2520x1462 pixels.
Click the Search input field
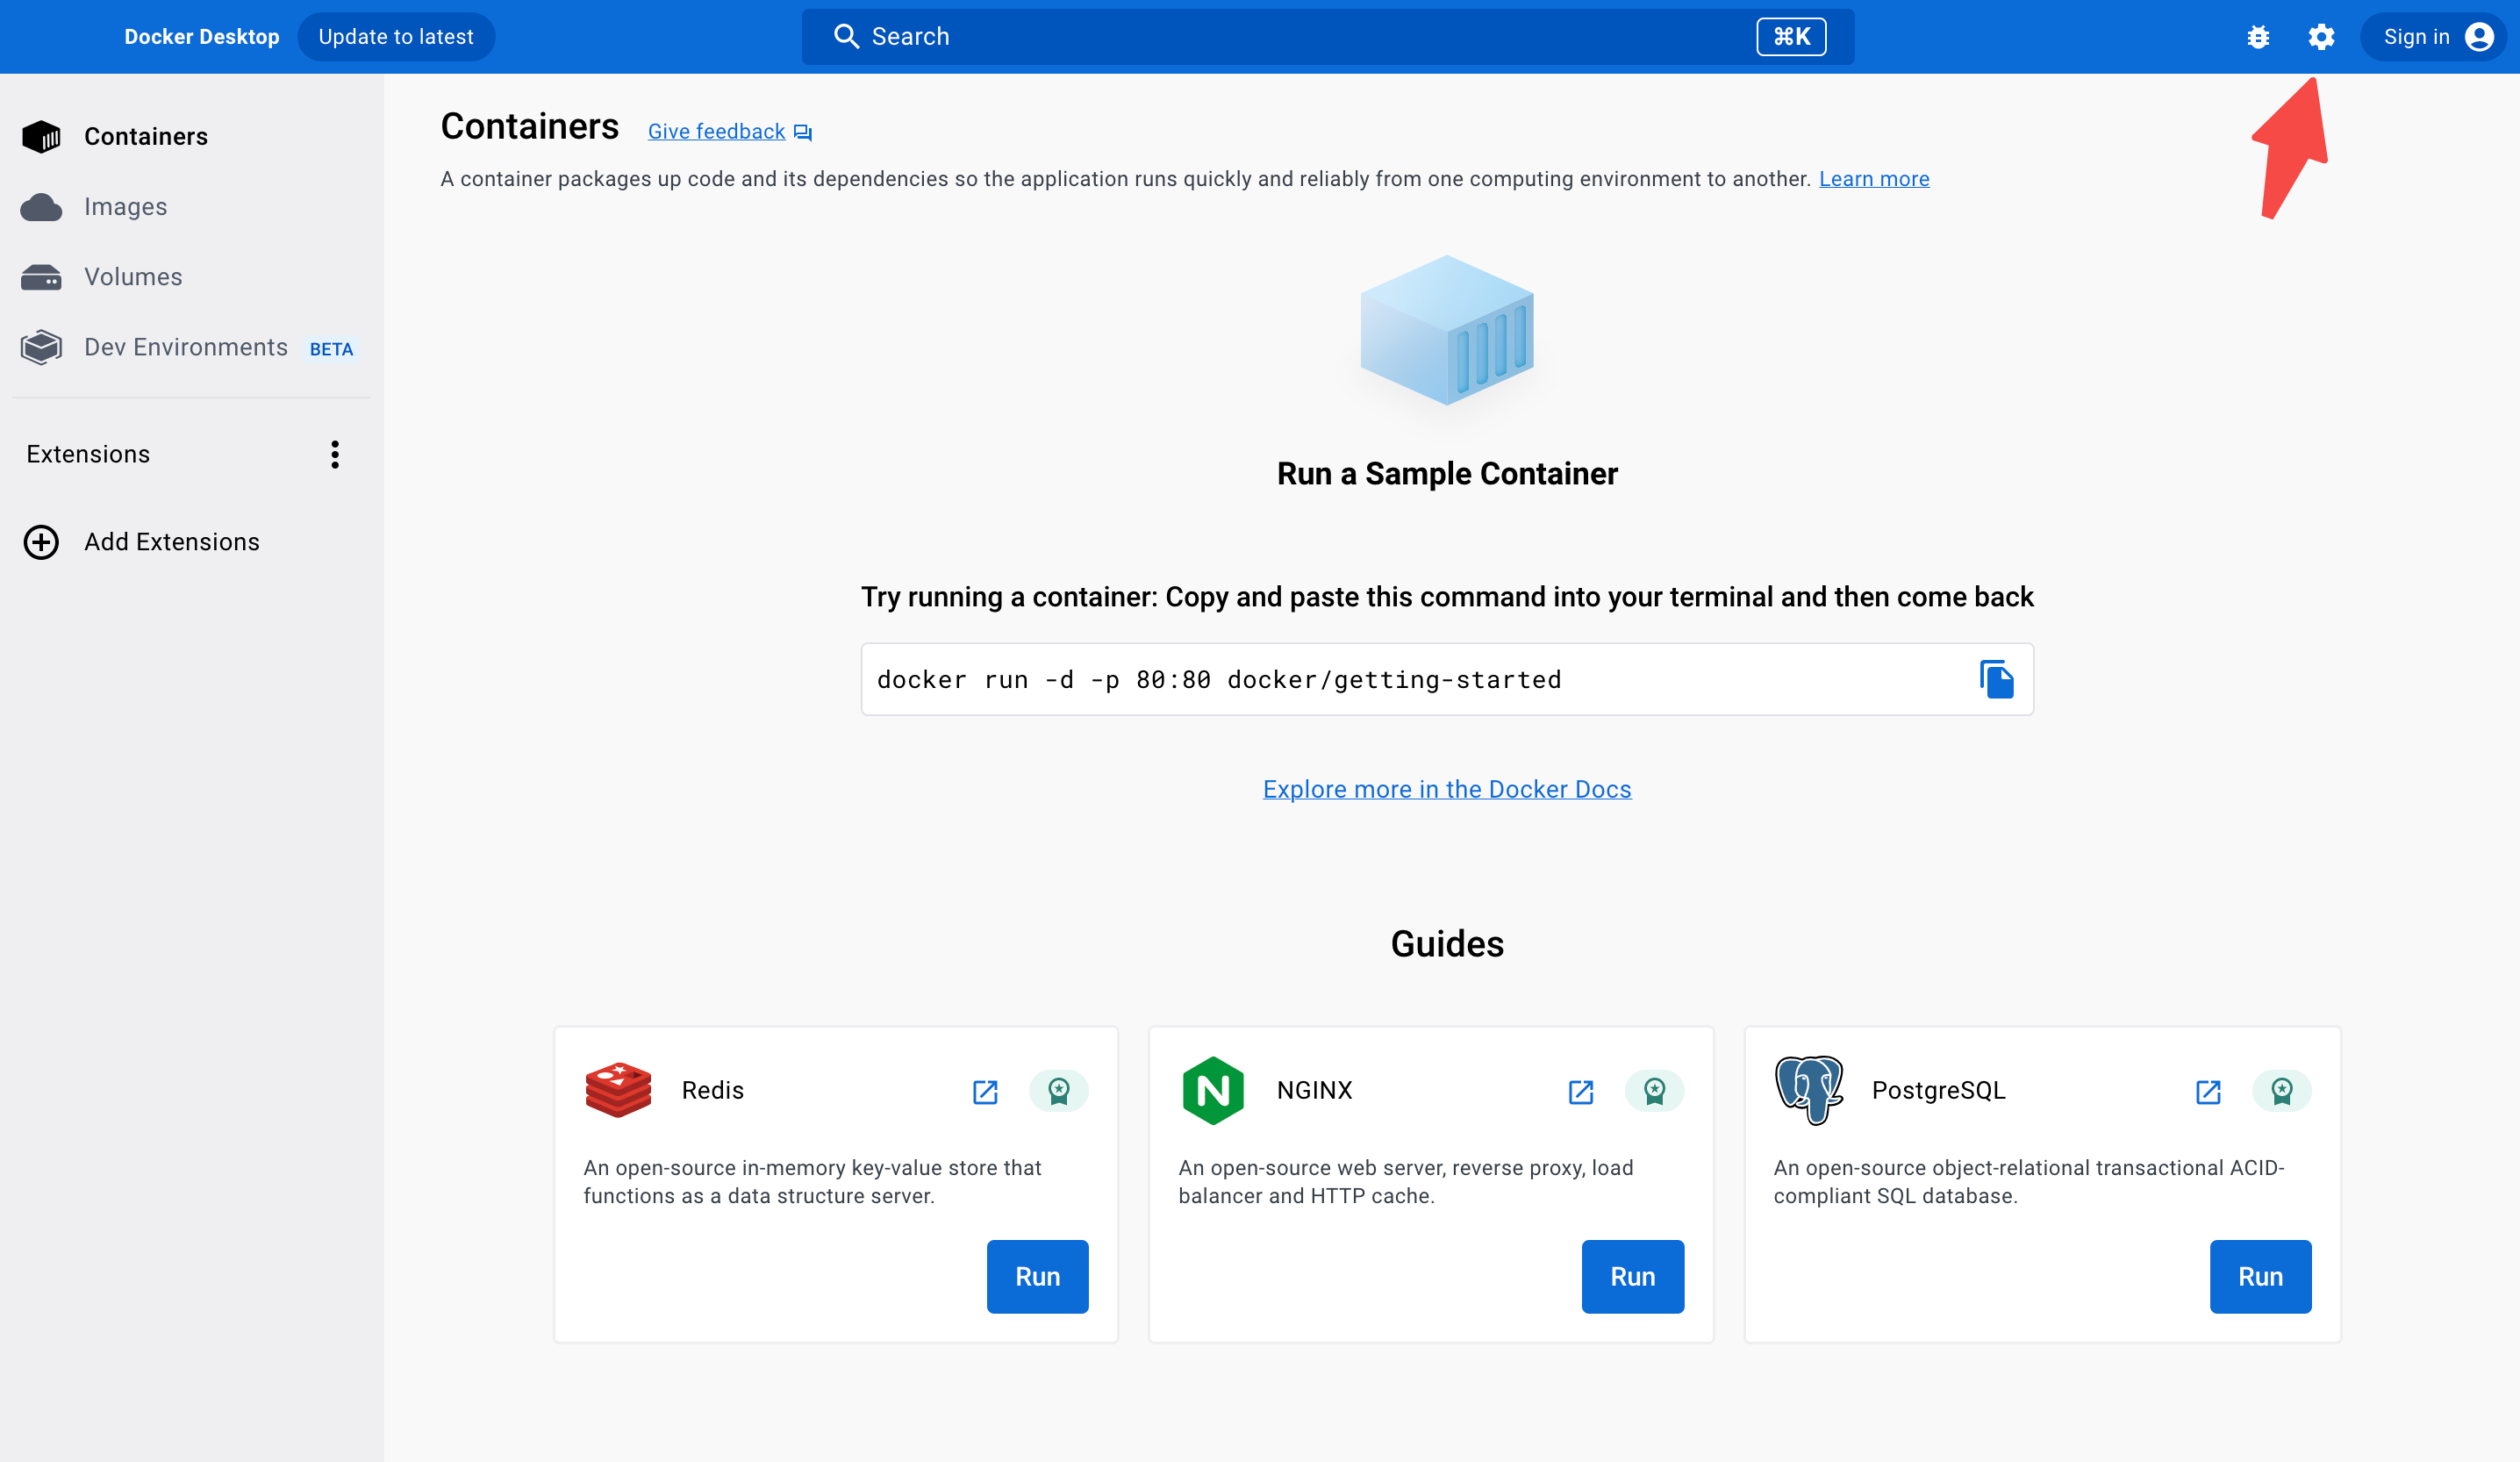click(1321, 37)
